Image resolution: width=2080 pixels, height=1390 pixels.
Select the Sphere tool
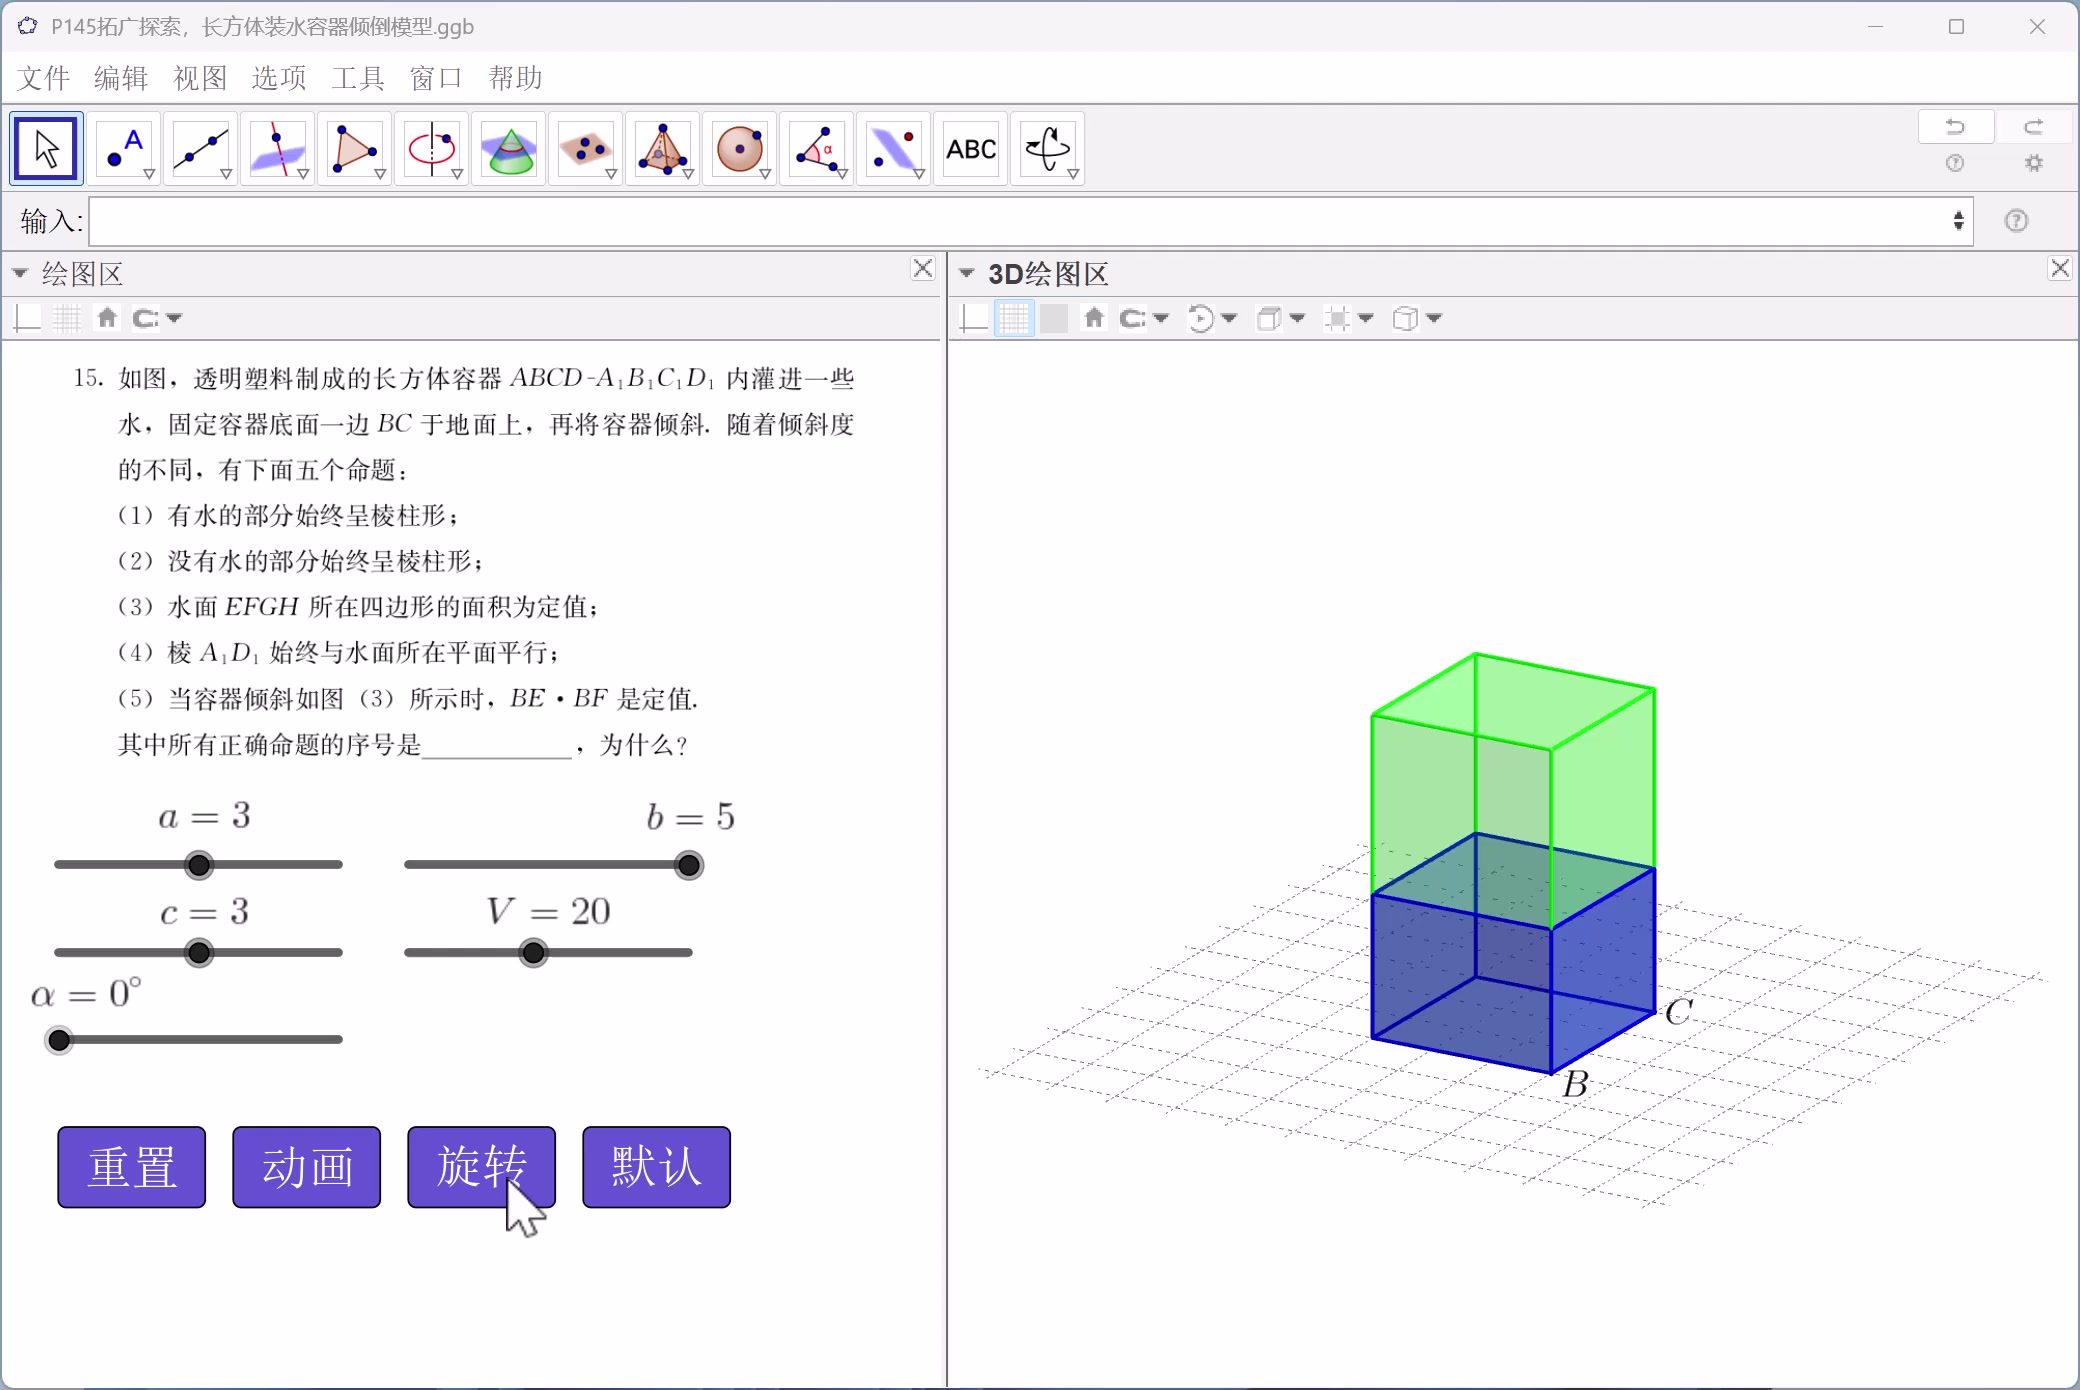tap(739, 148)
